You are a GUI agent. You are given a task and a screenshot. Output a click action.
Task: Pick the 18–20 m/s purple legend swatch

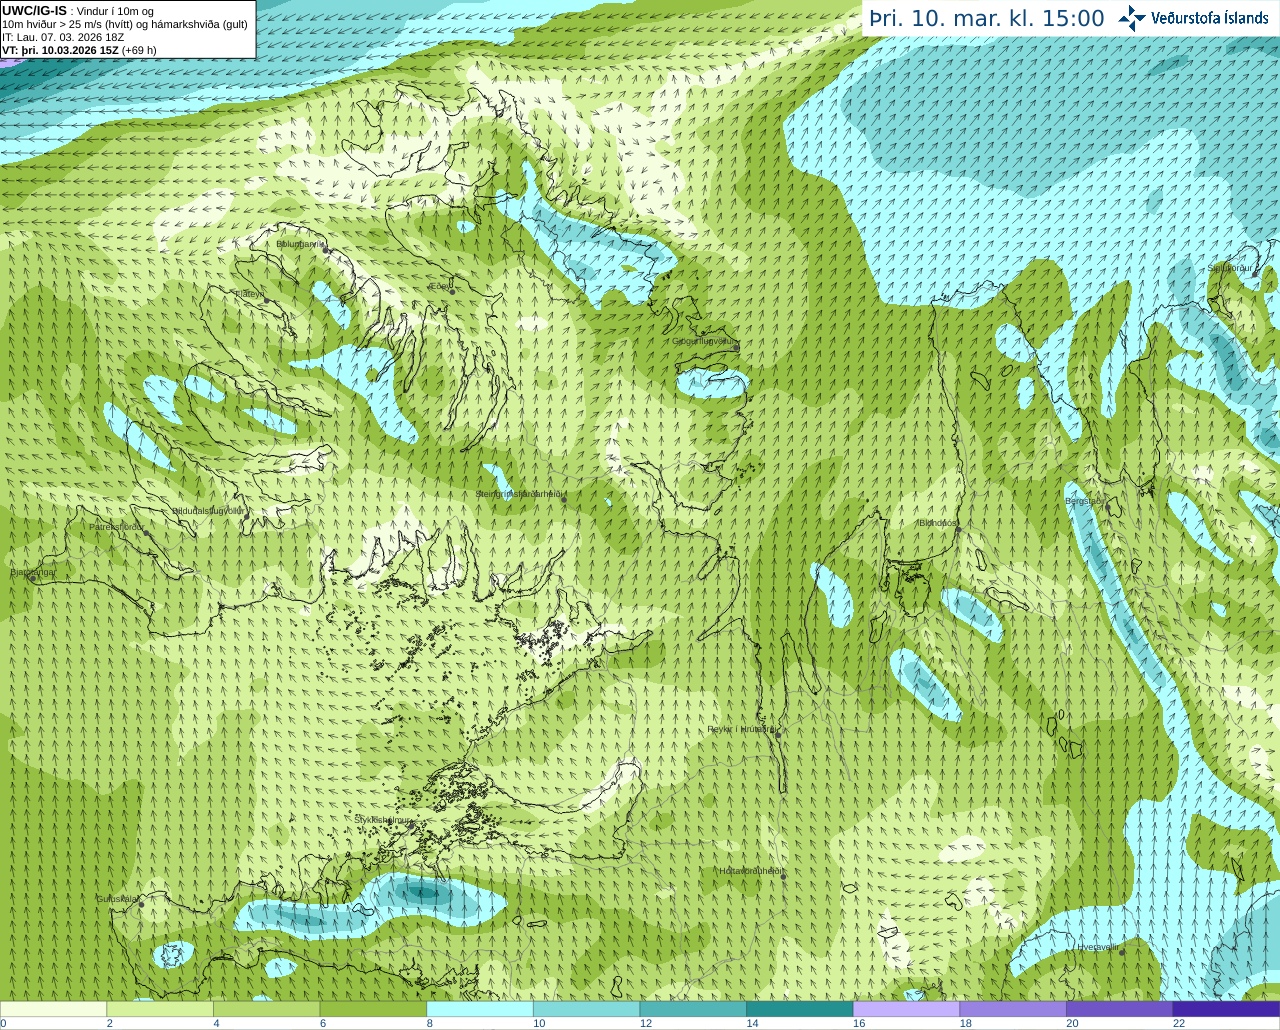(x=1013, y=1009)
